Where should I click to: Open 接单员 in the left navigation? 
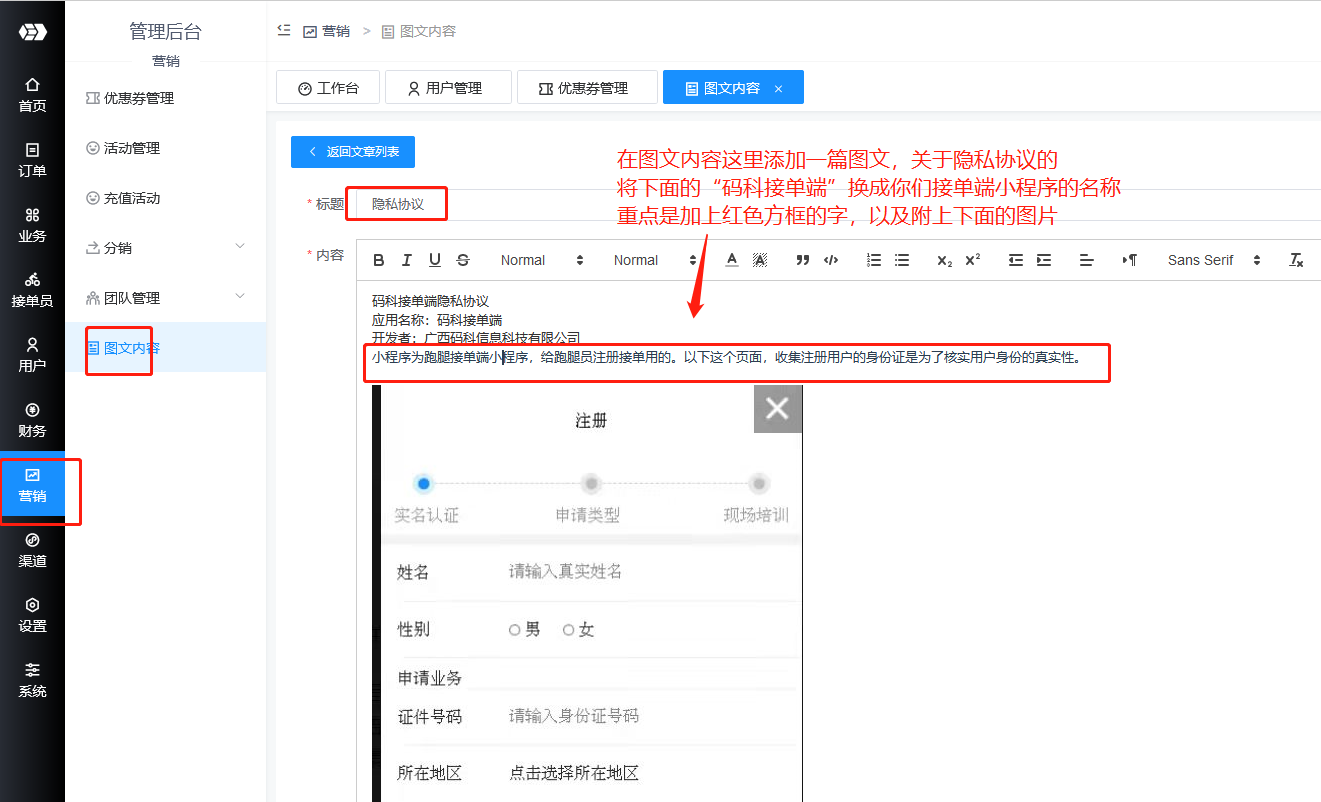tap(32, 290)
